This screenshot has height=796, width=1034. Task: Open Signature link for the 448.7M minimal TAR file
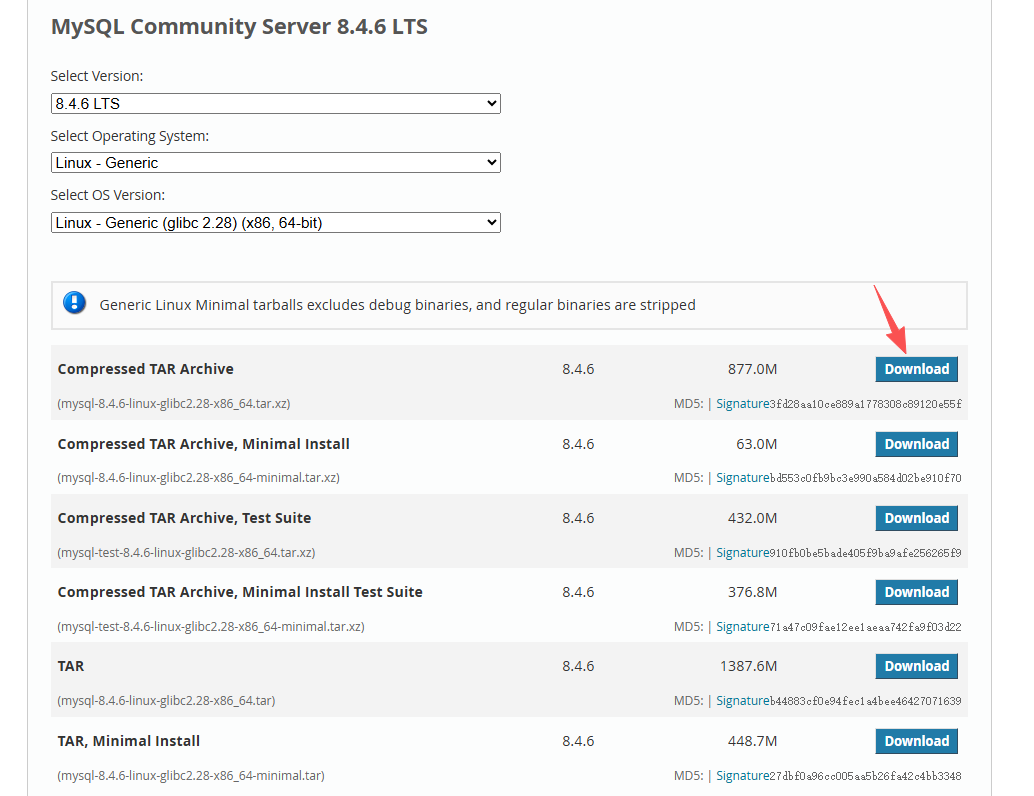[743, 776]
